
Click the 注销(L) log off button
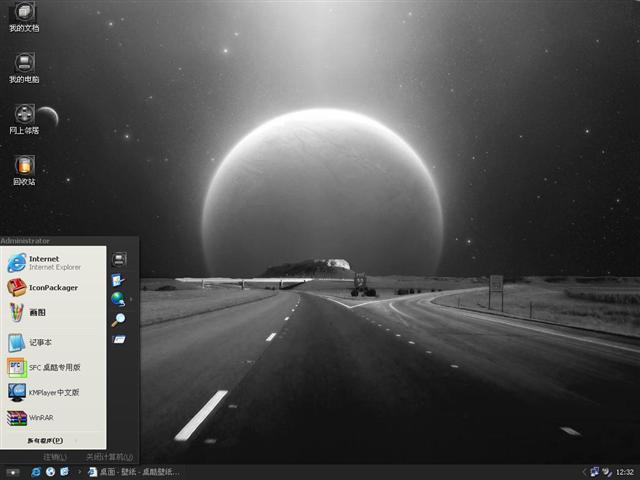55,457
